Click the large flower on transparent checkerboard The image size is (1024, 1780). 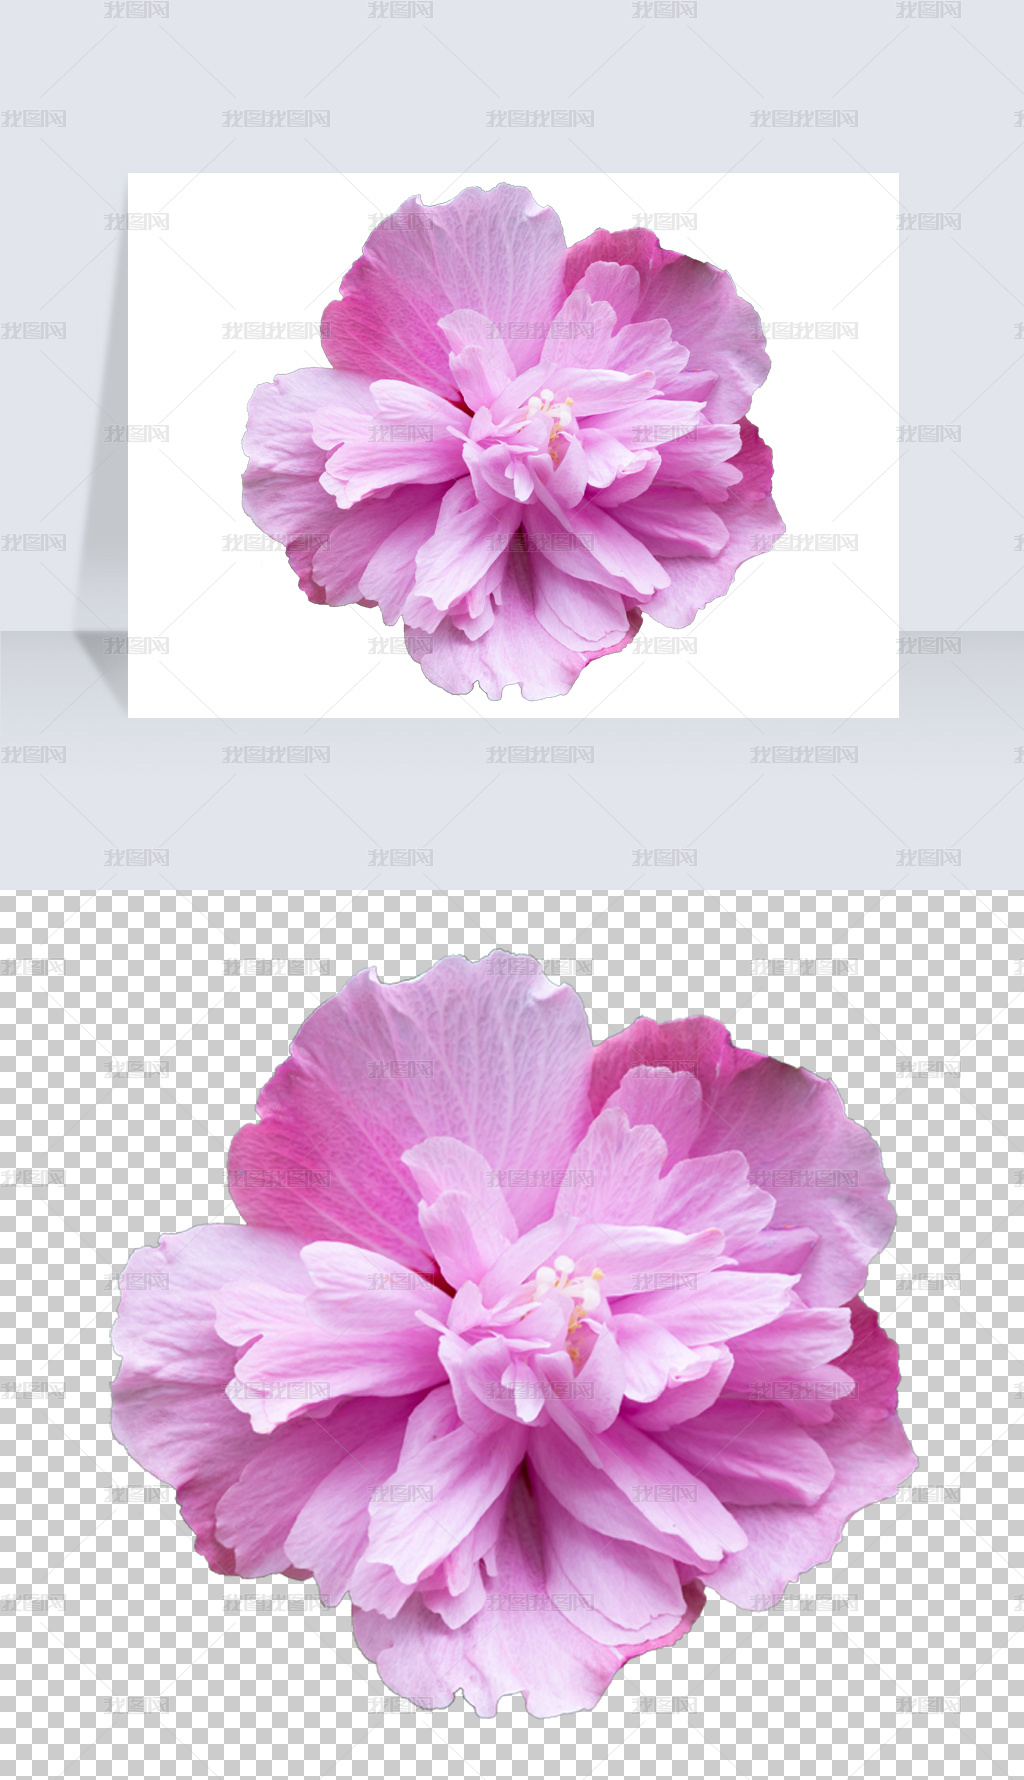coord(514,1335)
